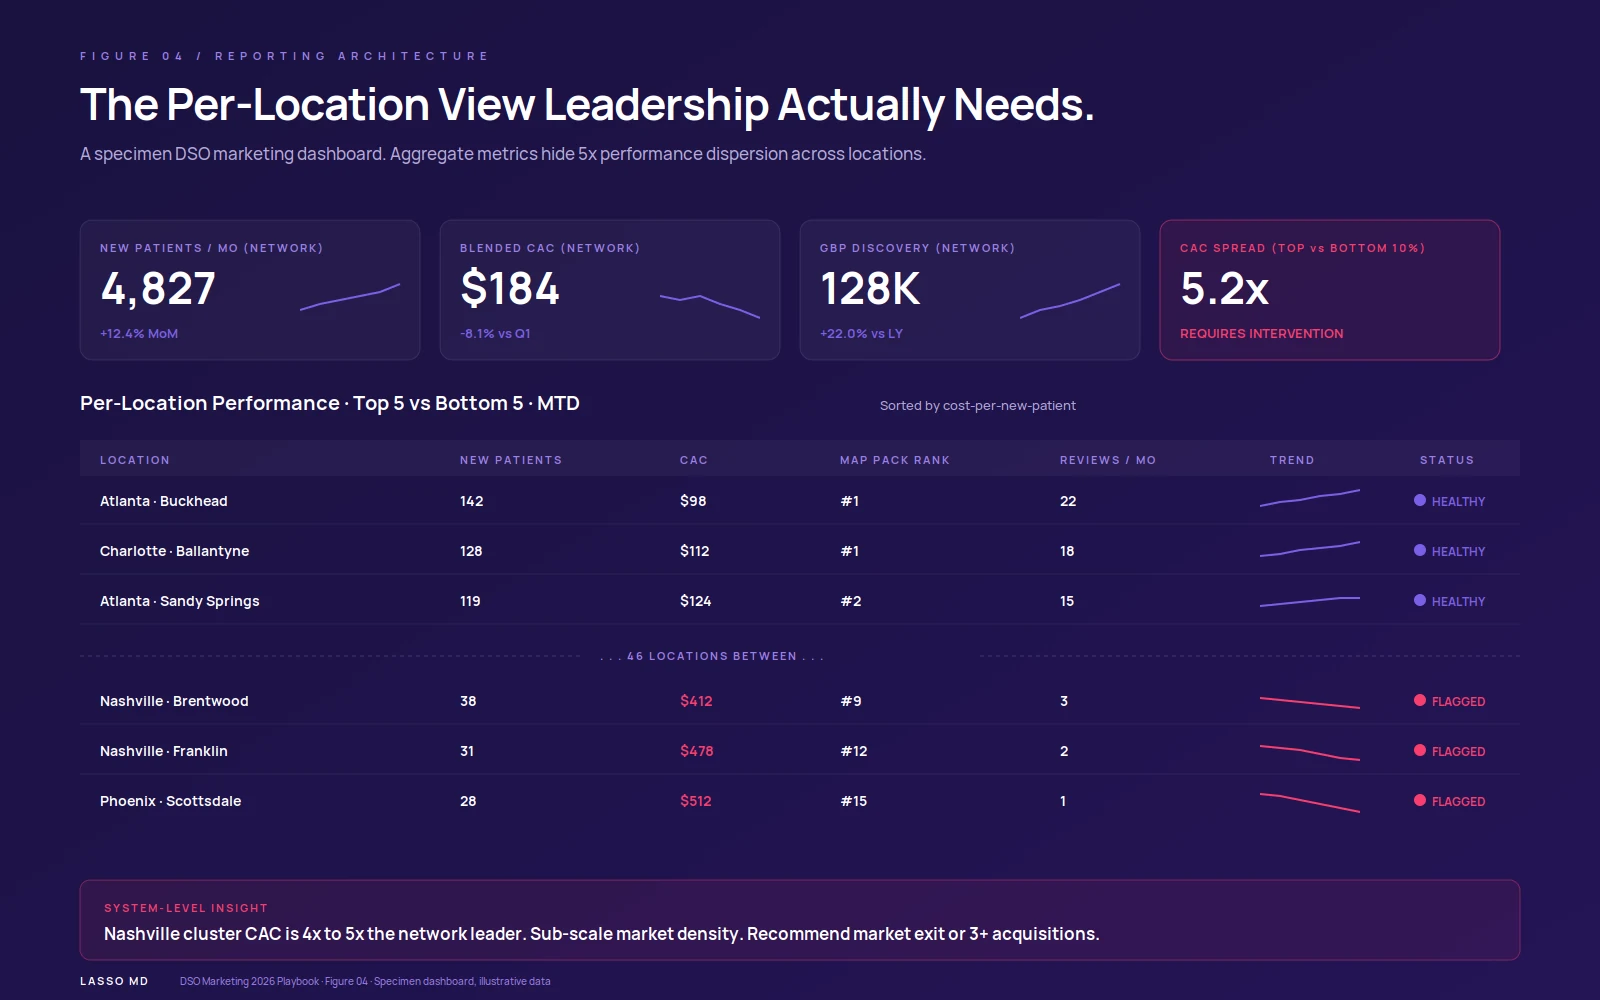
Task: Click the $98 CAC cell
Action: [x=693, y=501]
